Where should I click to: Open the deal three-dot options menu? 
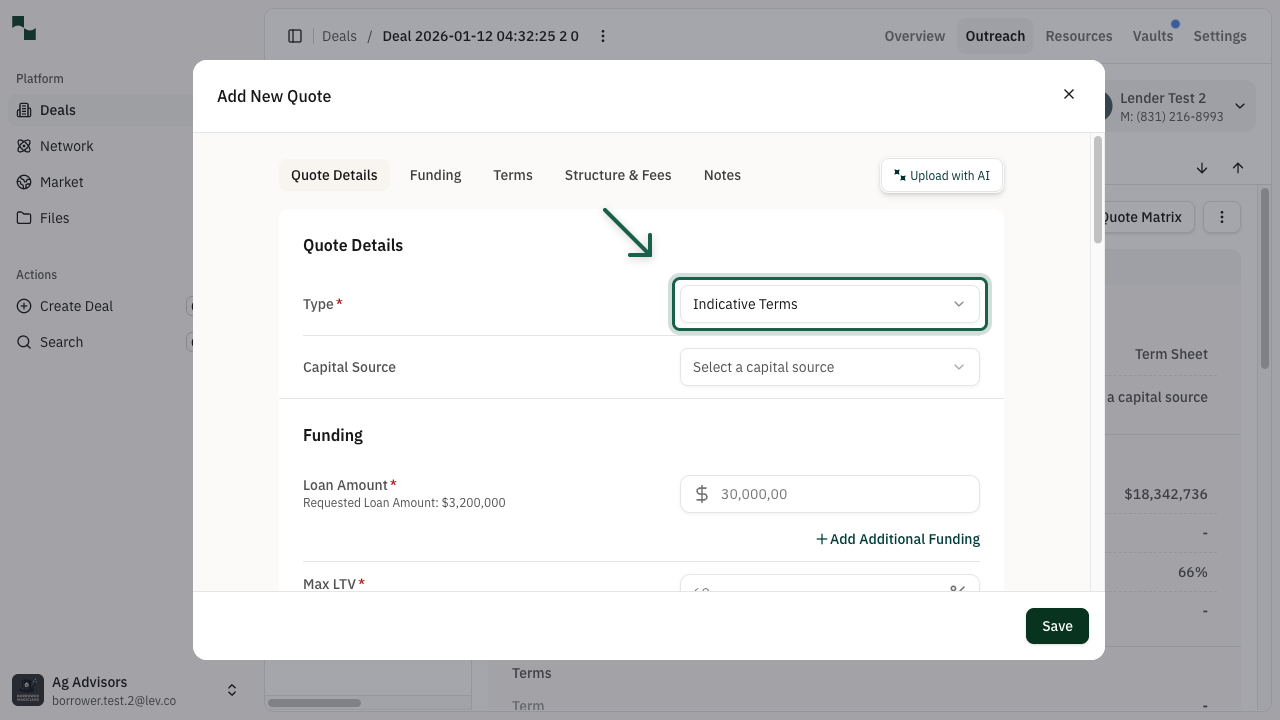click(603, 36)
